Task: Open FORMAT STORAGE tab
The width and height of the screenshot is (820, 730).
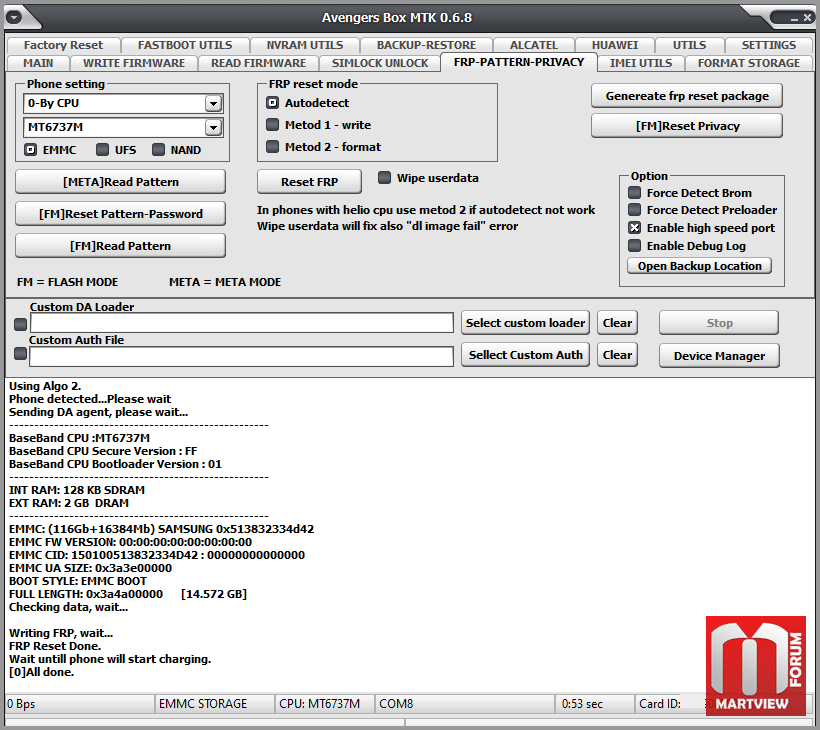Action: click(749, 63)
